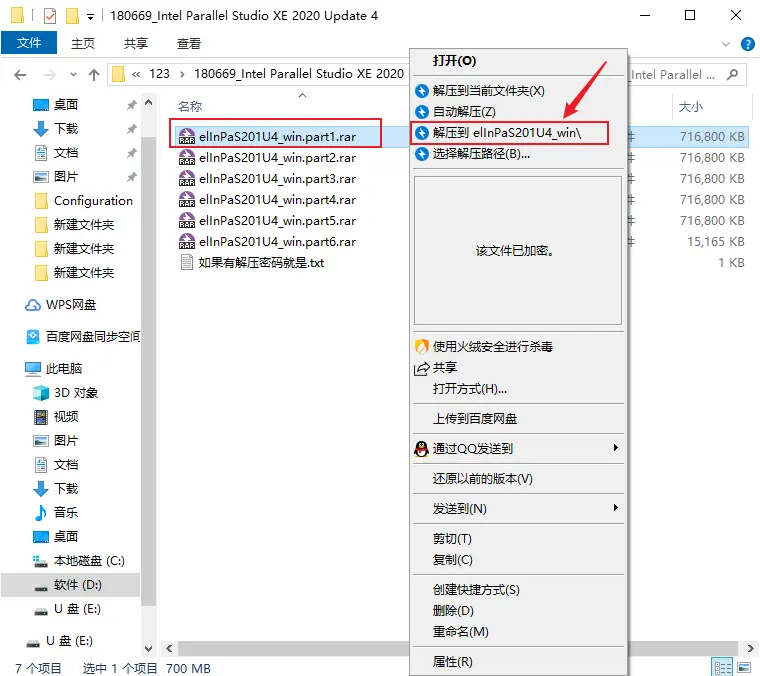Screen dimensions: 760x676
Task: Select 音乐 in navigation pane
Action: (55, 512)
